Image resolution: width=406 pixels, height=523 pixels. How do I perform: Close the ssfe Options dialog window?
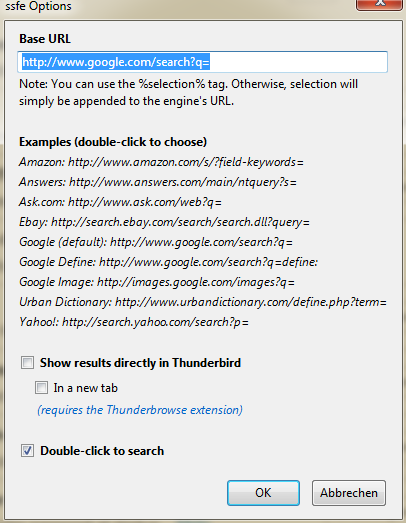point(379,4)
